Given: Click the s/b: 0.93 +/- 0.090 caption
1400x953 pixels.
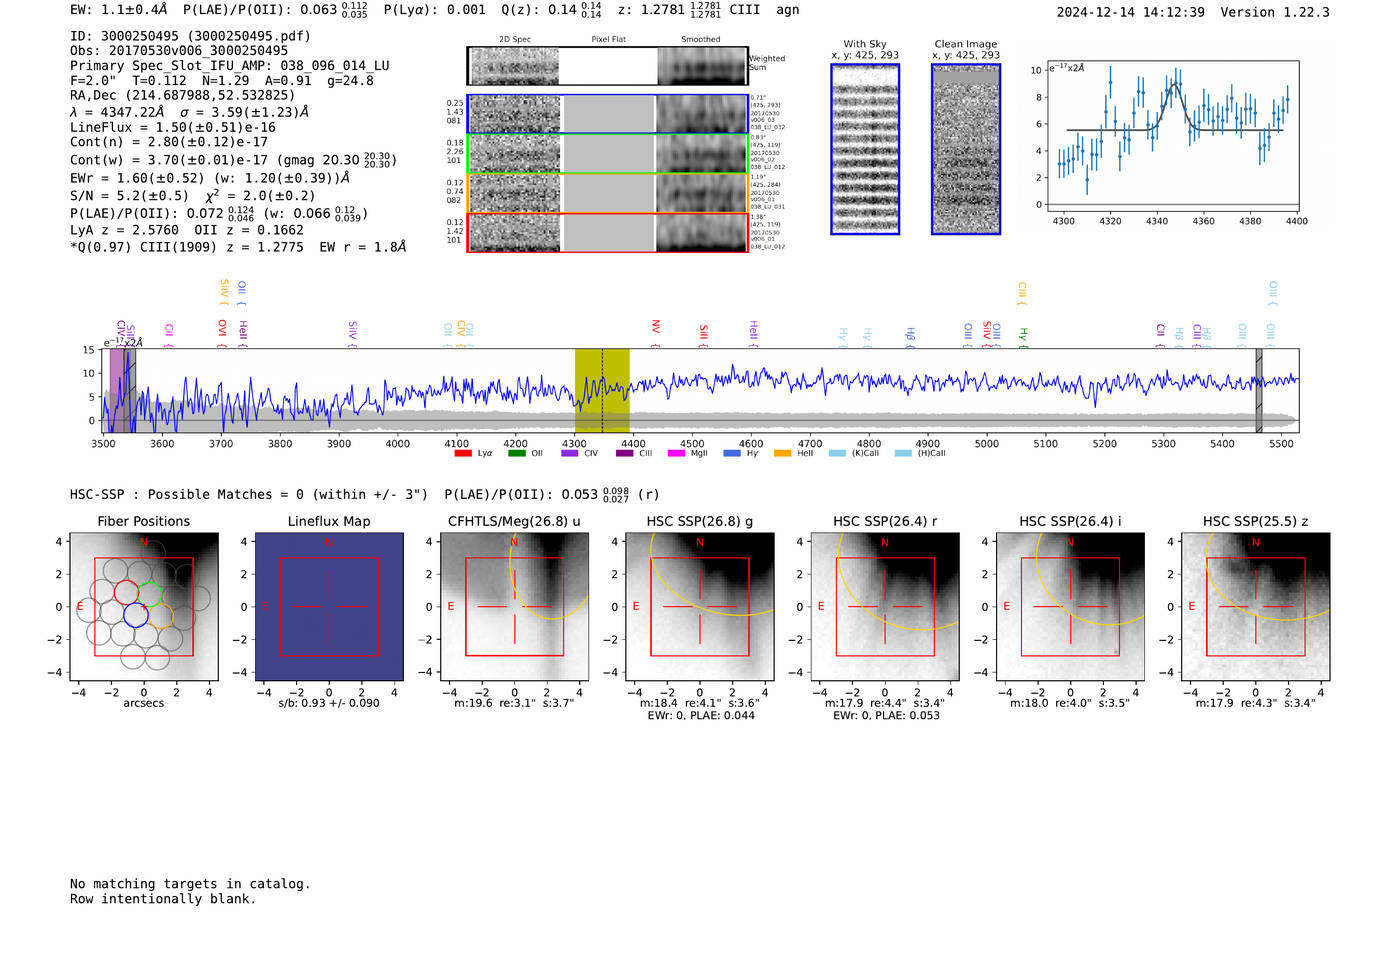Looking at the screenshot, I should 329,703.
